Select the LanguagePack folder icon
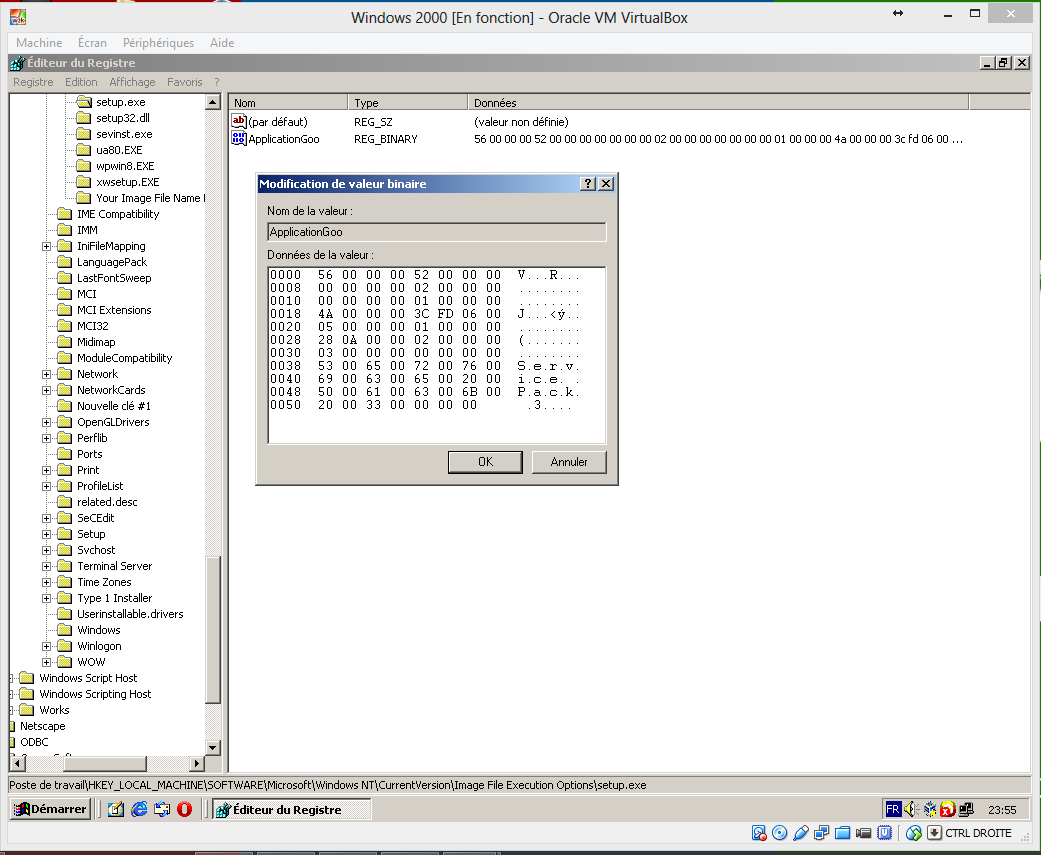Screen dimensions: 1041x855 coord(64,262)
